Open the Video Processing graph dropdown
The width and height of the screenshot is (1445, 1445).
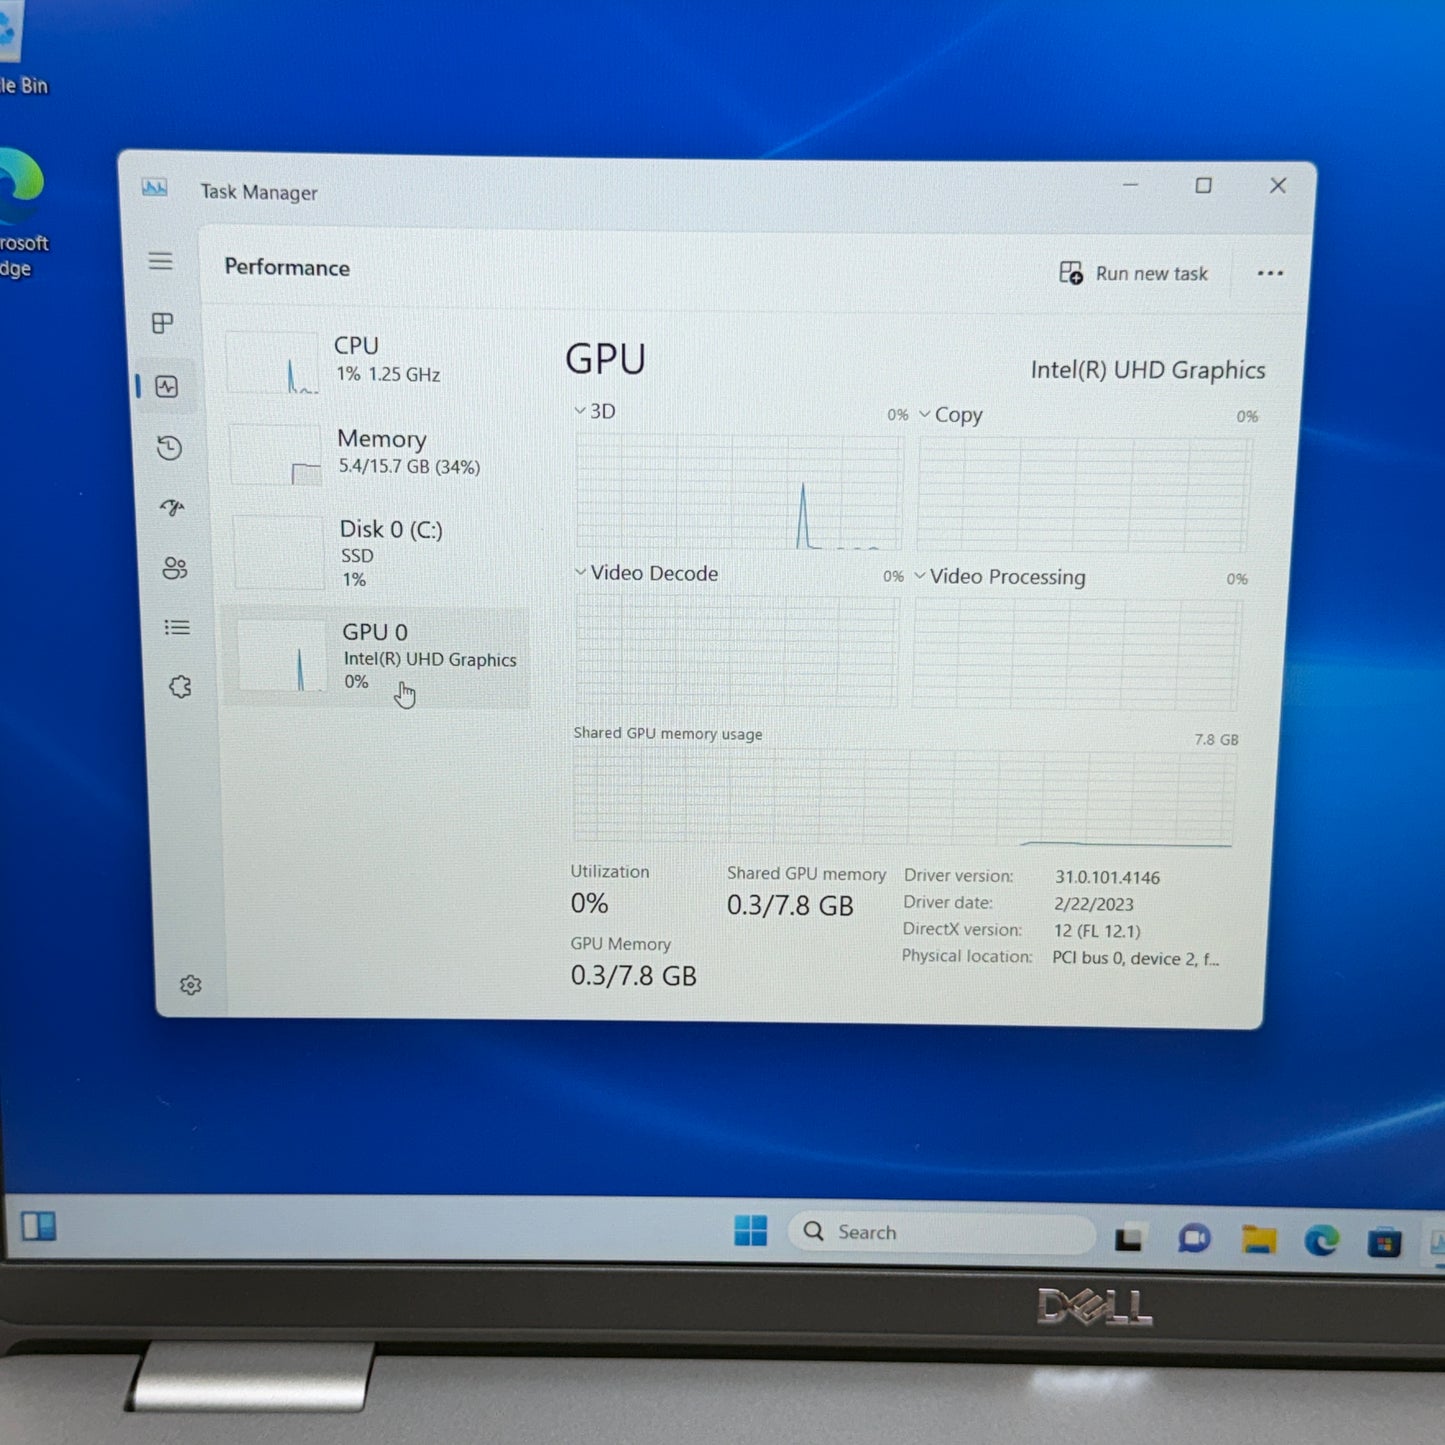tap(920, 576)
